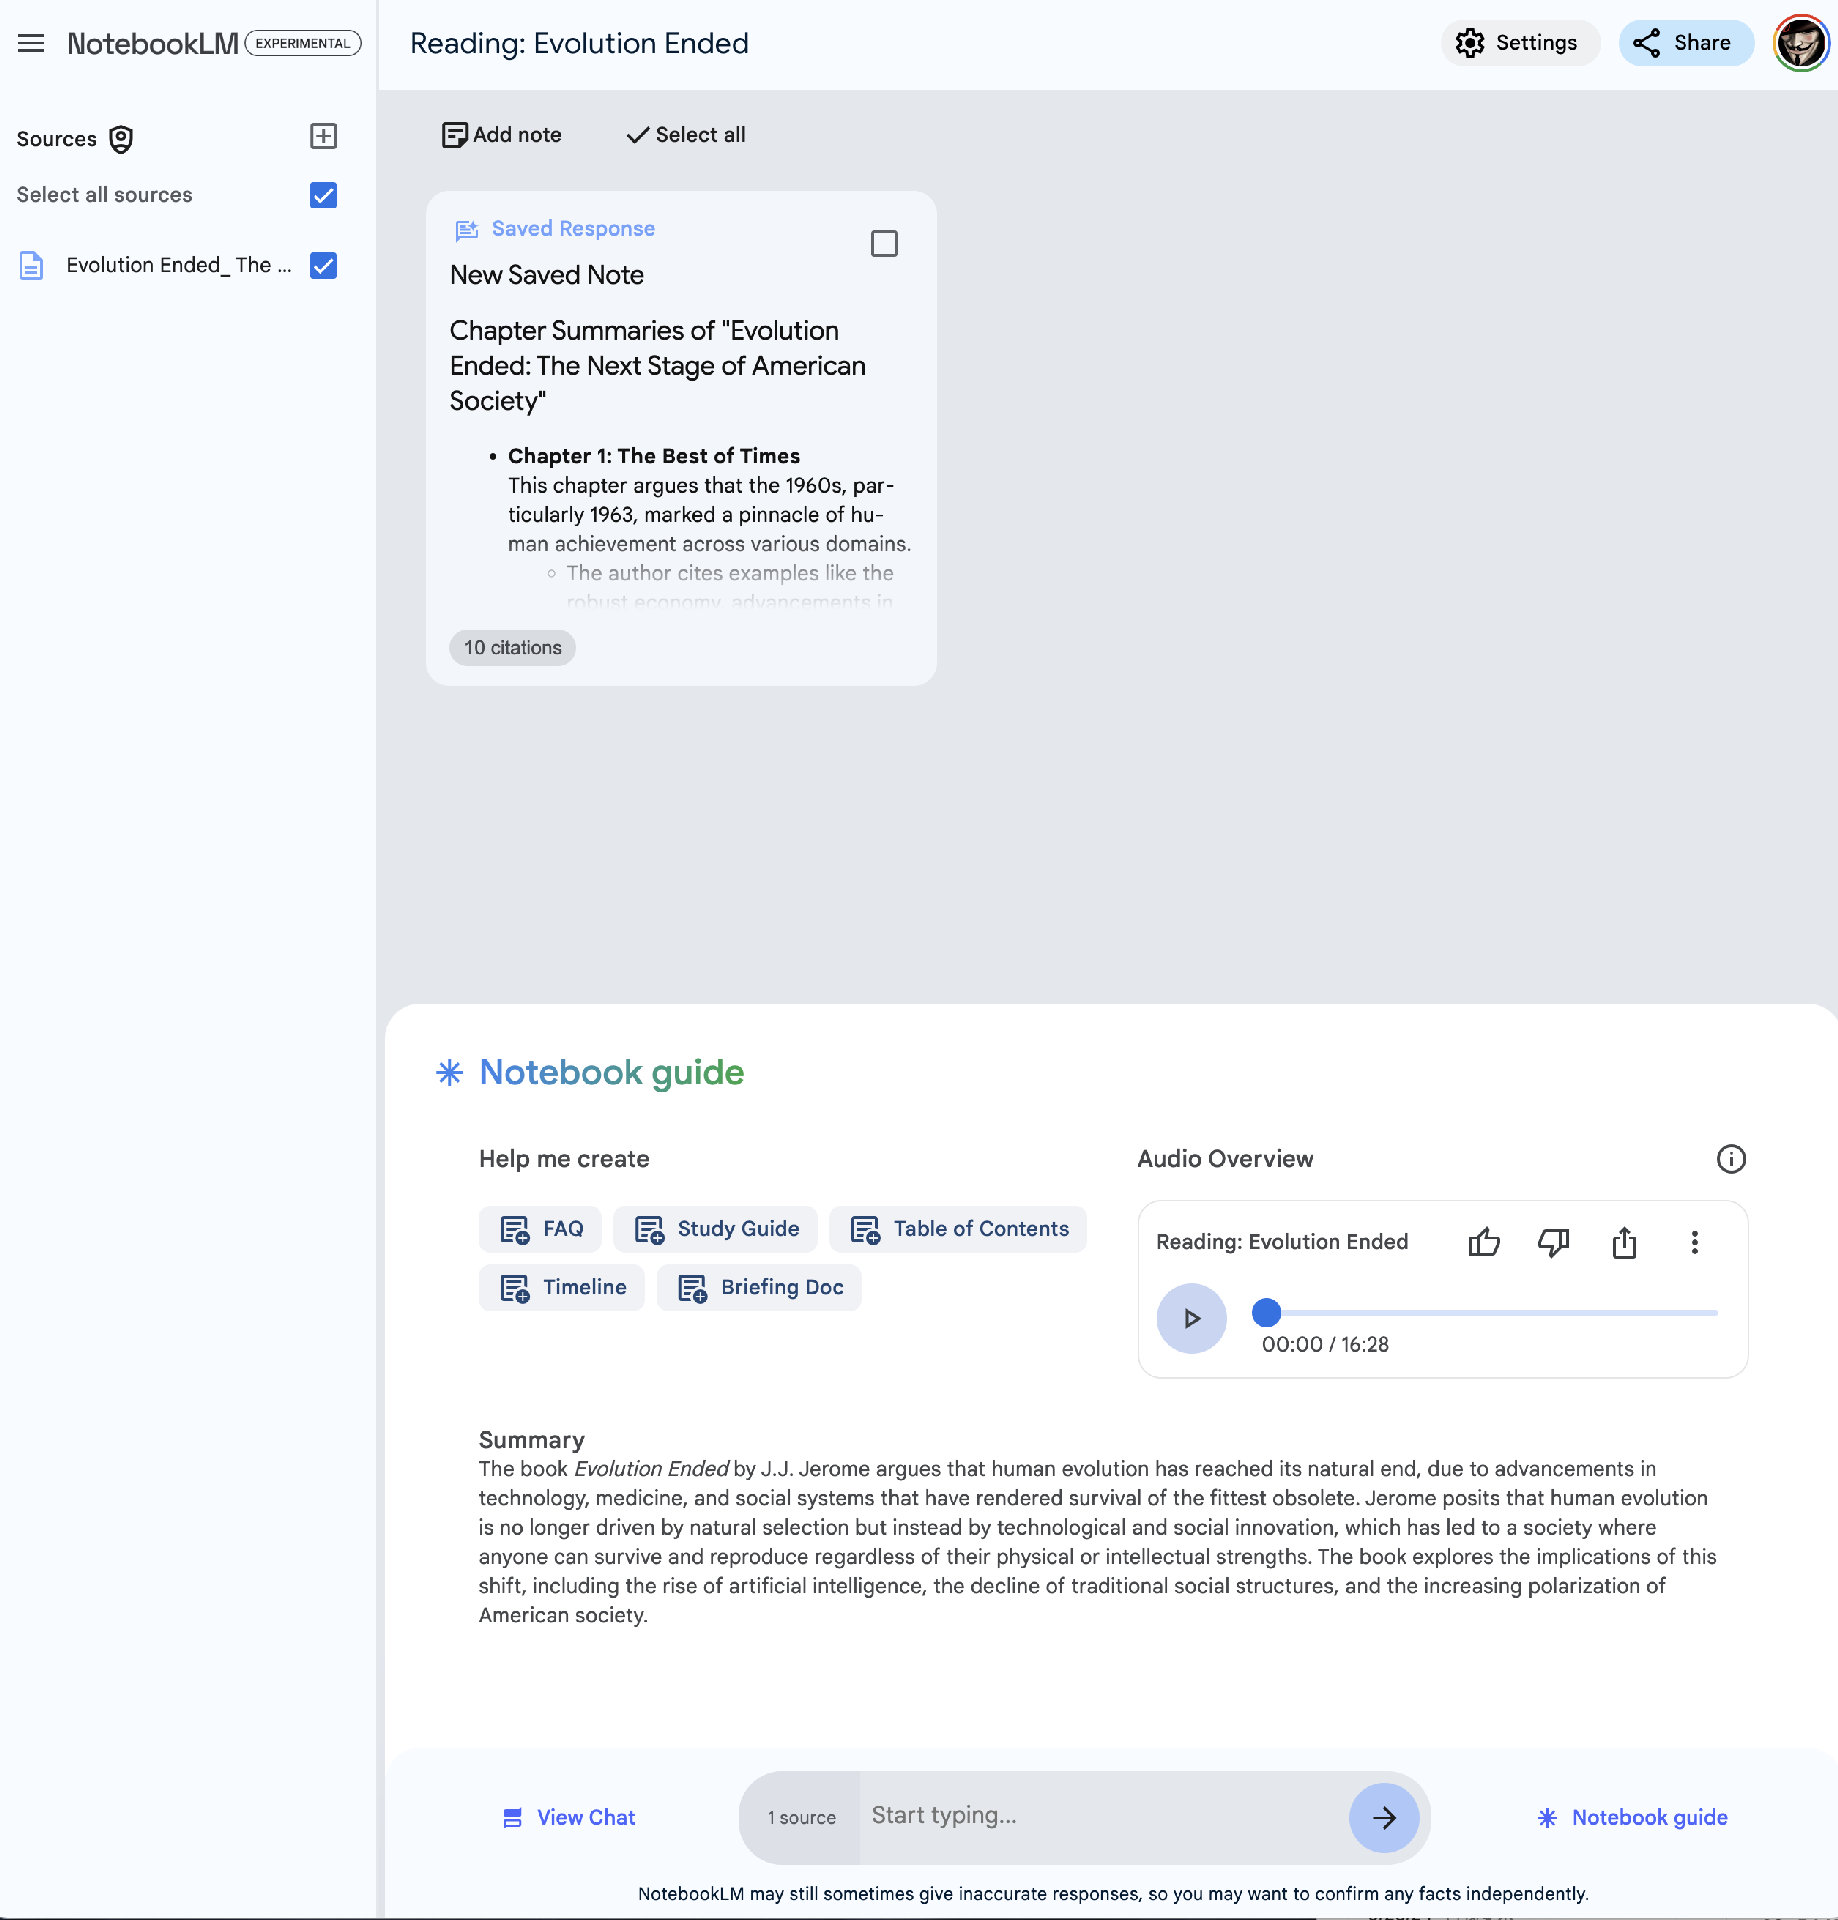This screenshot has height=1920, width=1838.
Task: Uncheck the Select all sources checkbox
Action: [323, 195]
